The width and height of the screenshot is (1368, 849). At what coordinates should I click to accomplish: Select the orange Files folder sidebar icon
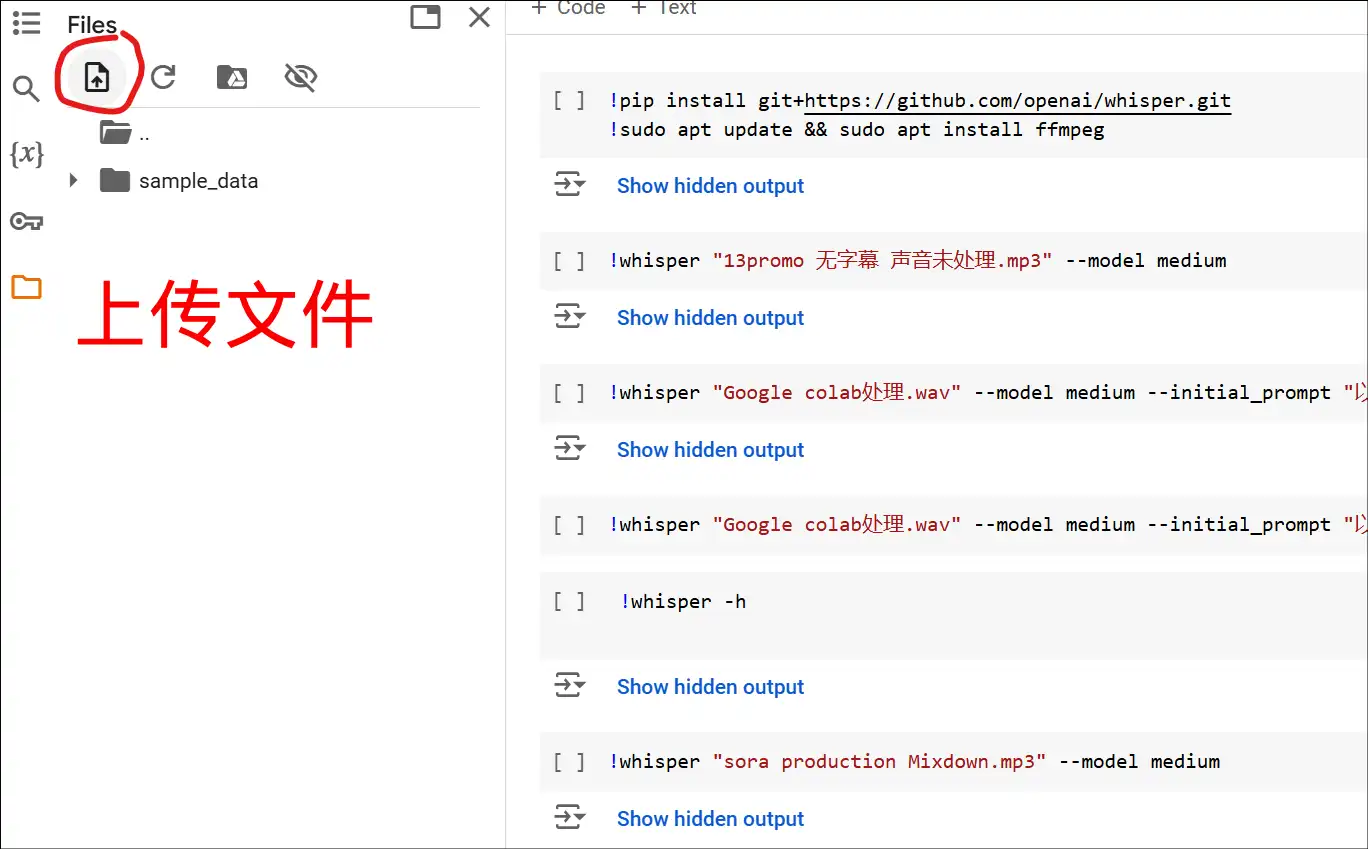point(26,288)
